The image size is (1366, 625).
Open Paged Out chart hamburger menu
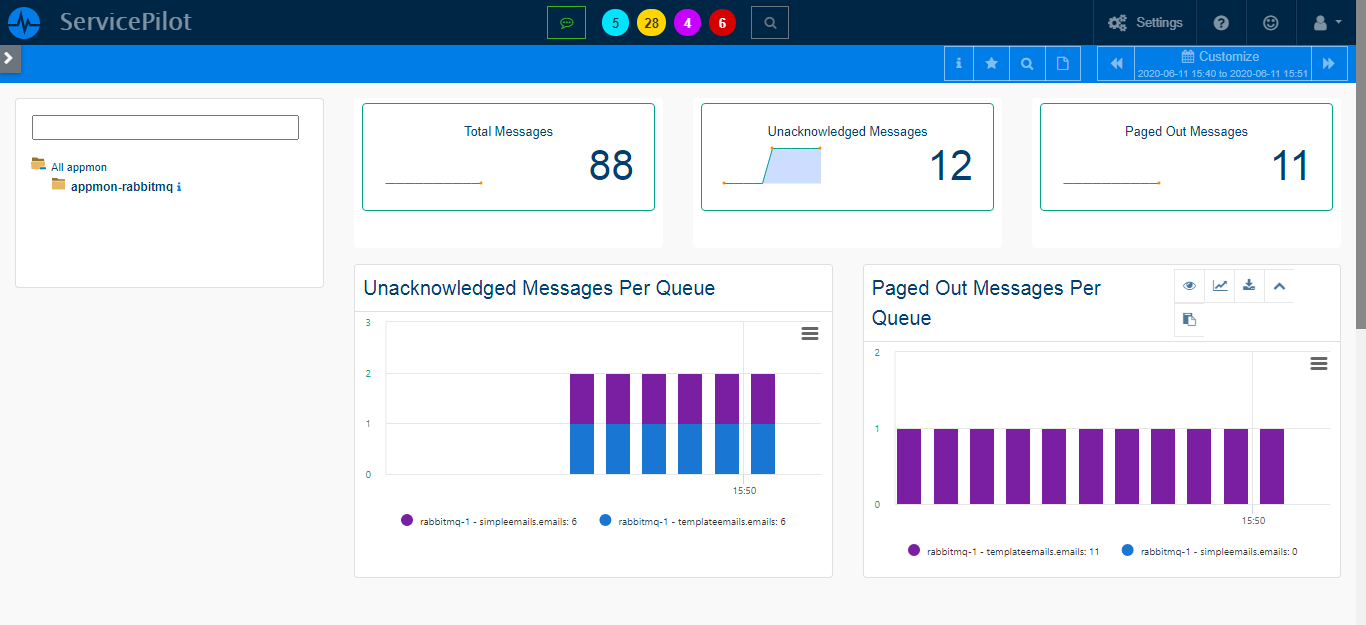pos(1319,363)
